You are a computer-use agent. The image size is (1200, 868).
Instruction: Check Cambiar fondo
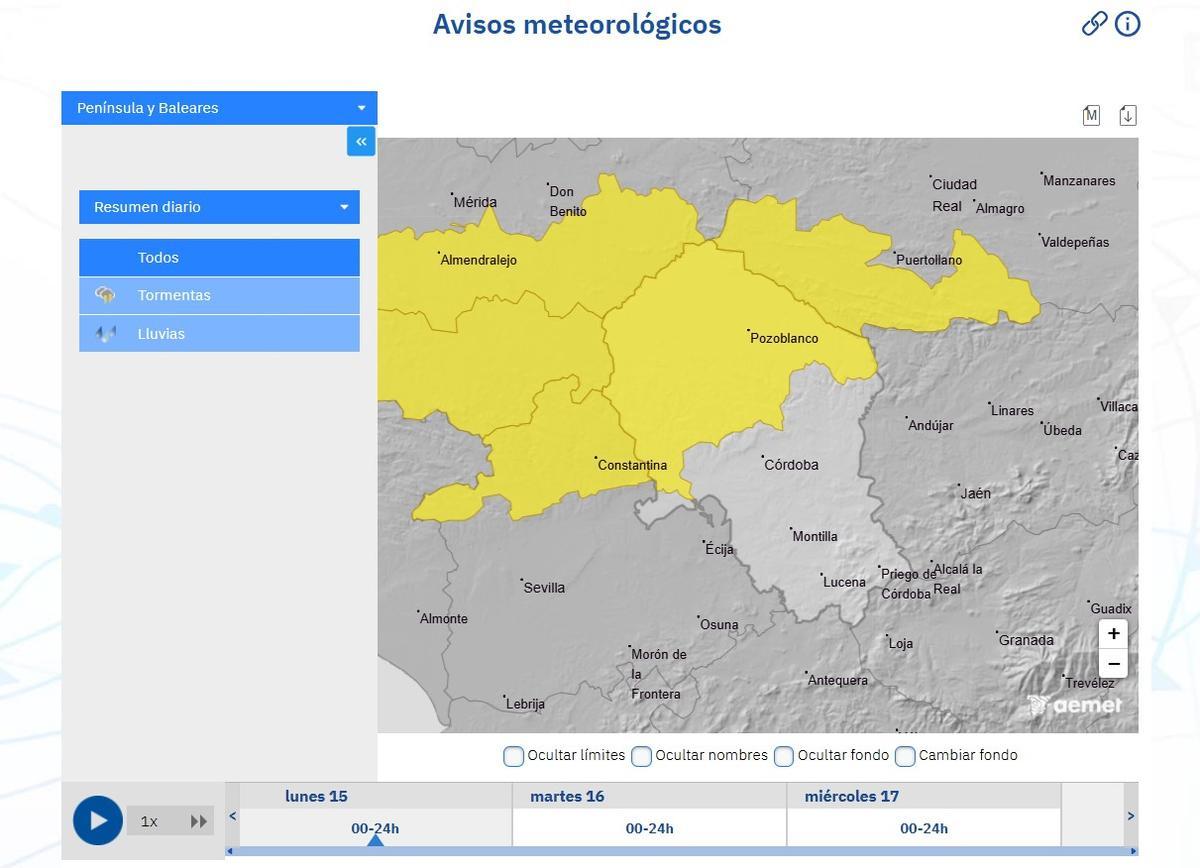[x=905, y=756]
